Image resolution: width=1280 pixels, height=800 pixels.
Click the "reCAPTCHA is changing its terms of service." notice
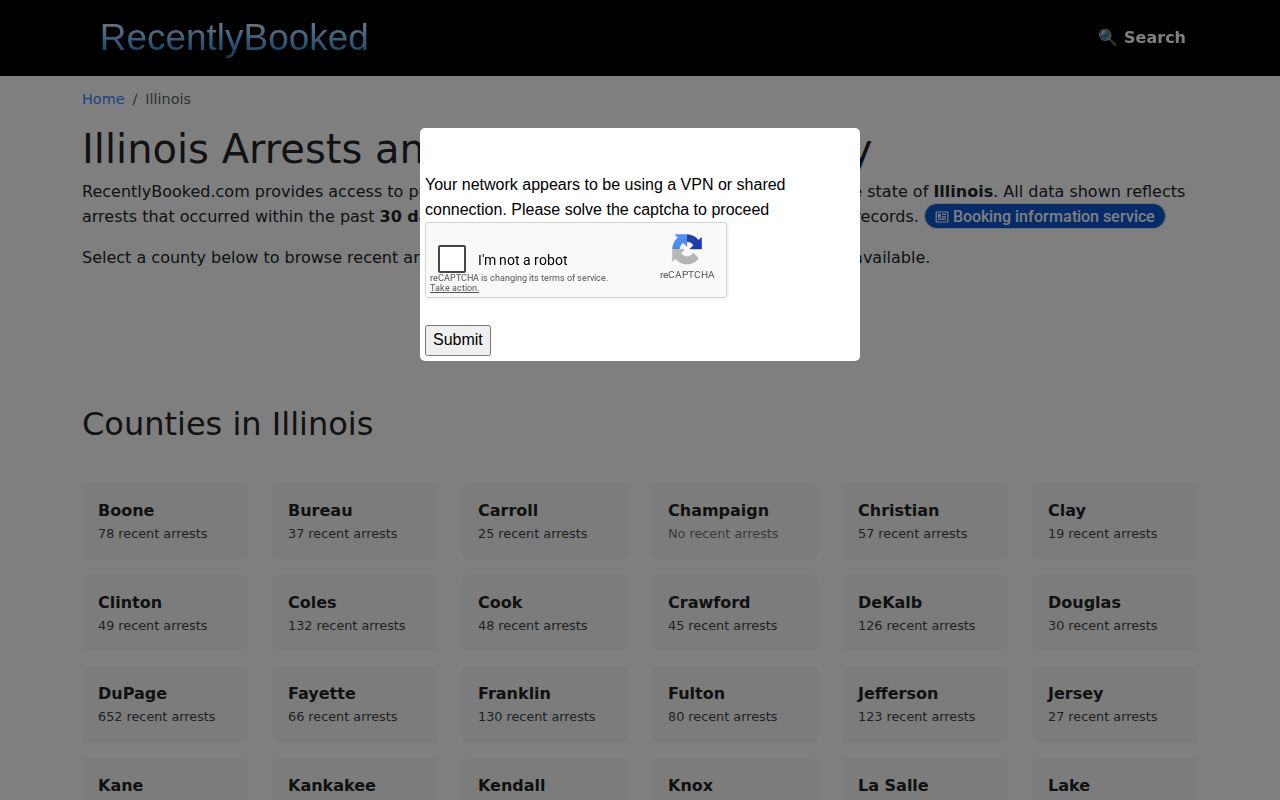[x=519, y=278]
